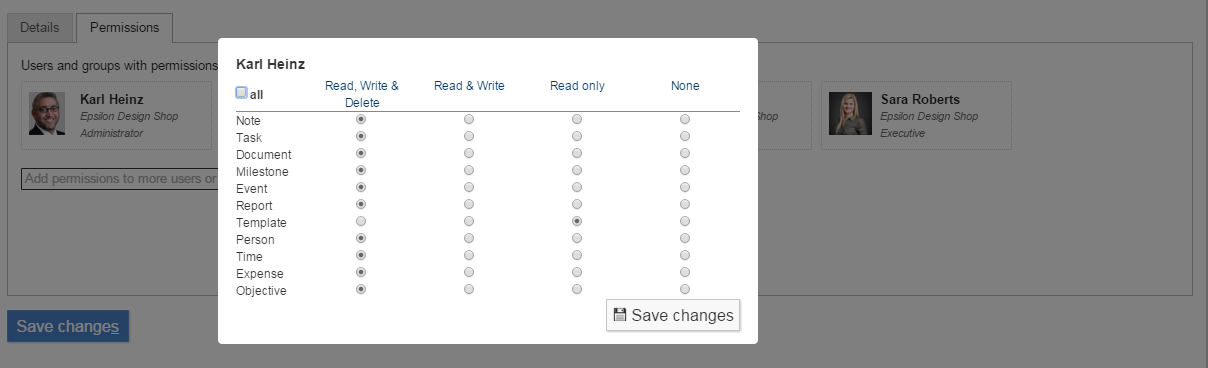Set Milestone permission to Read & Write

click(469, 170)
